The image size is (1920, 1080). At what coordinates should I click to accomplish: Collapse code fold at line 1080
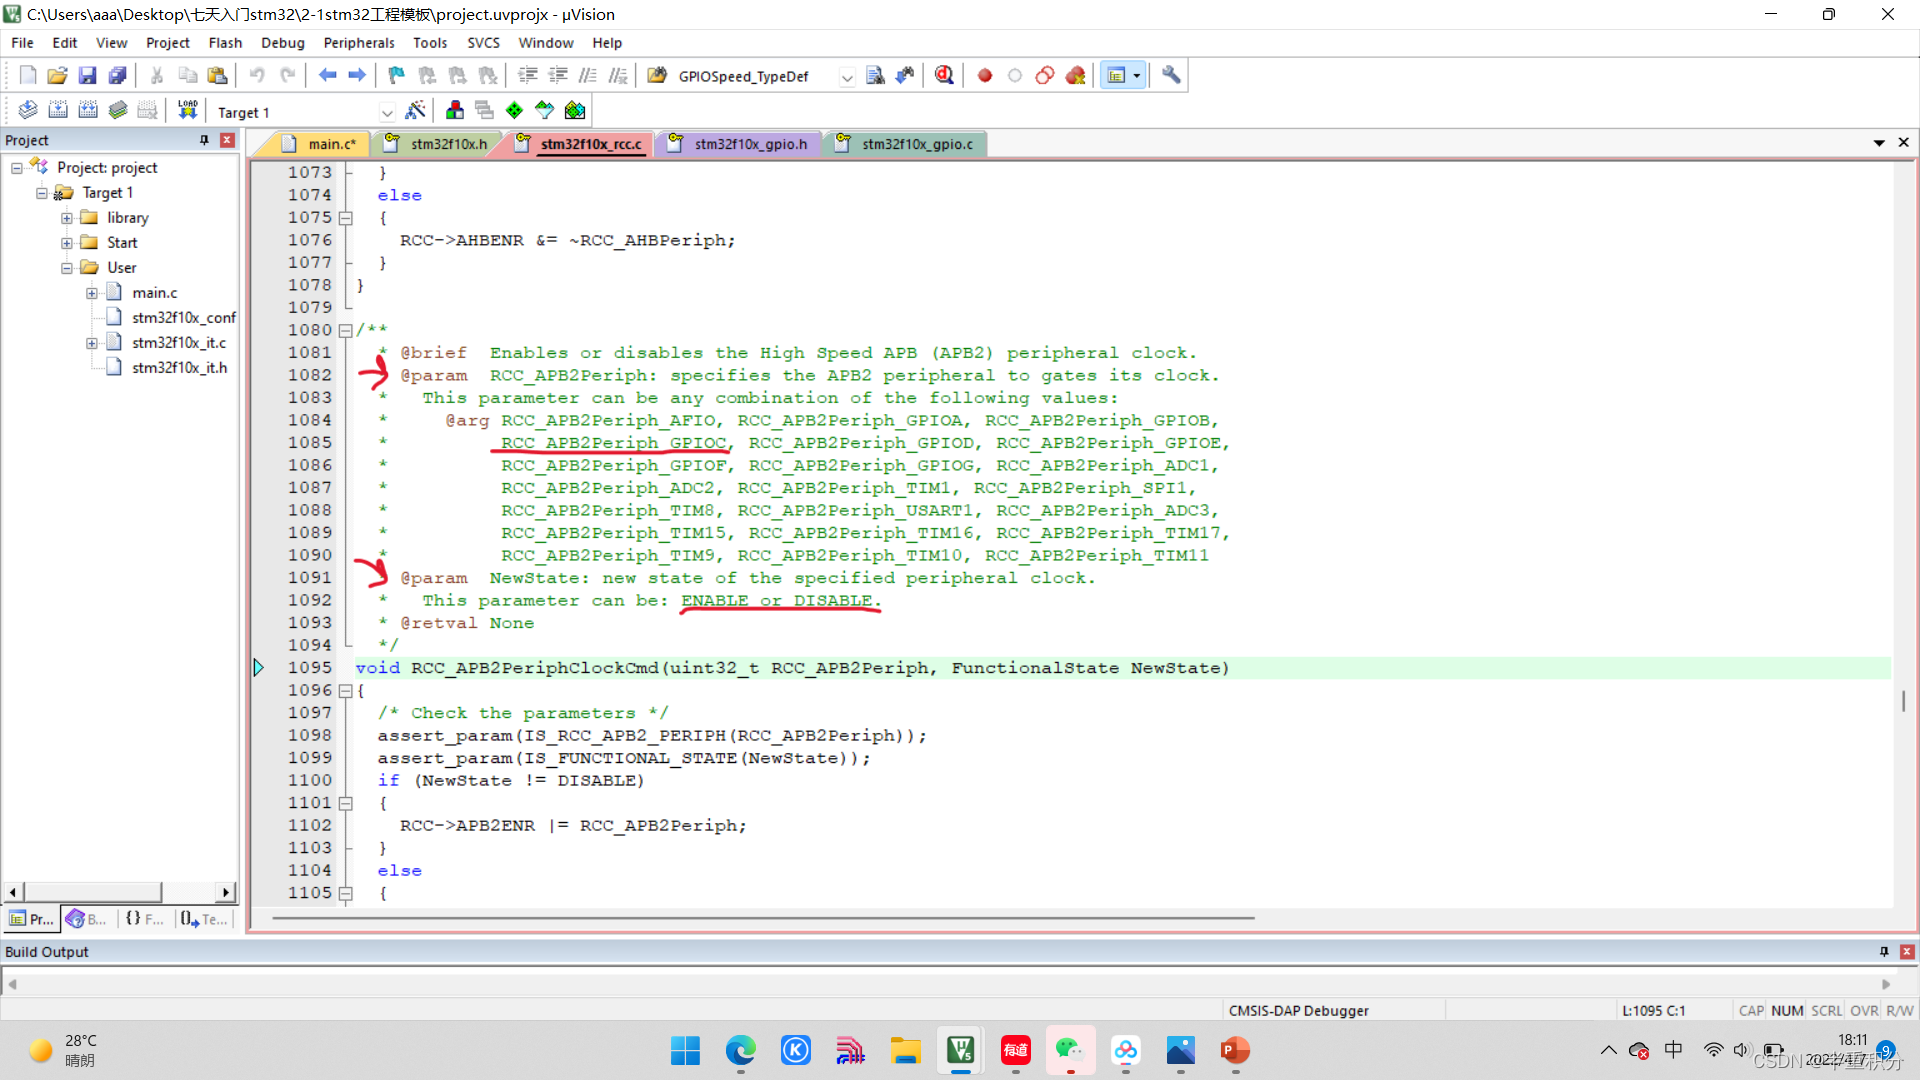tap(345, 330)
